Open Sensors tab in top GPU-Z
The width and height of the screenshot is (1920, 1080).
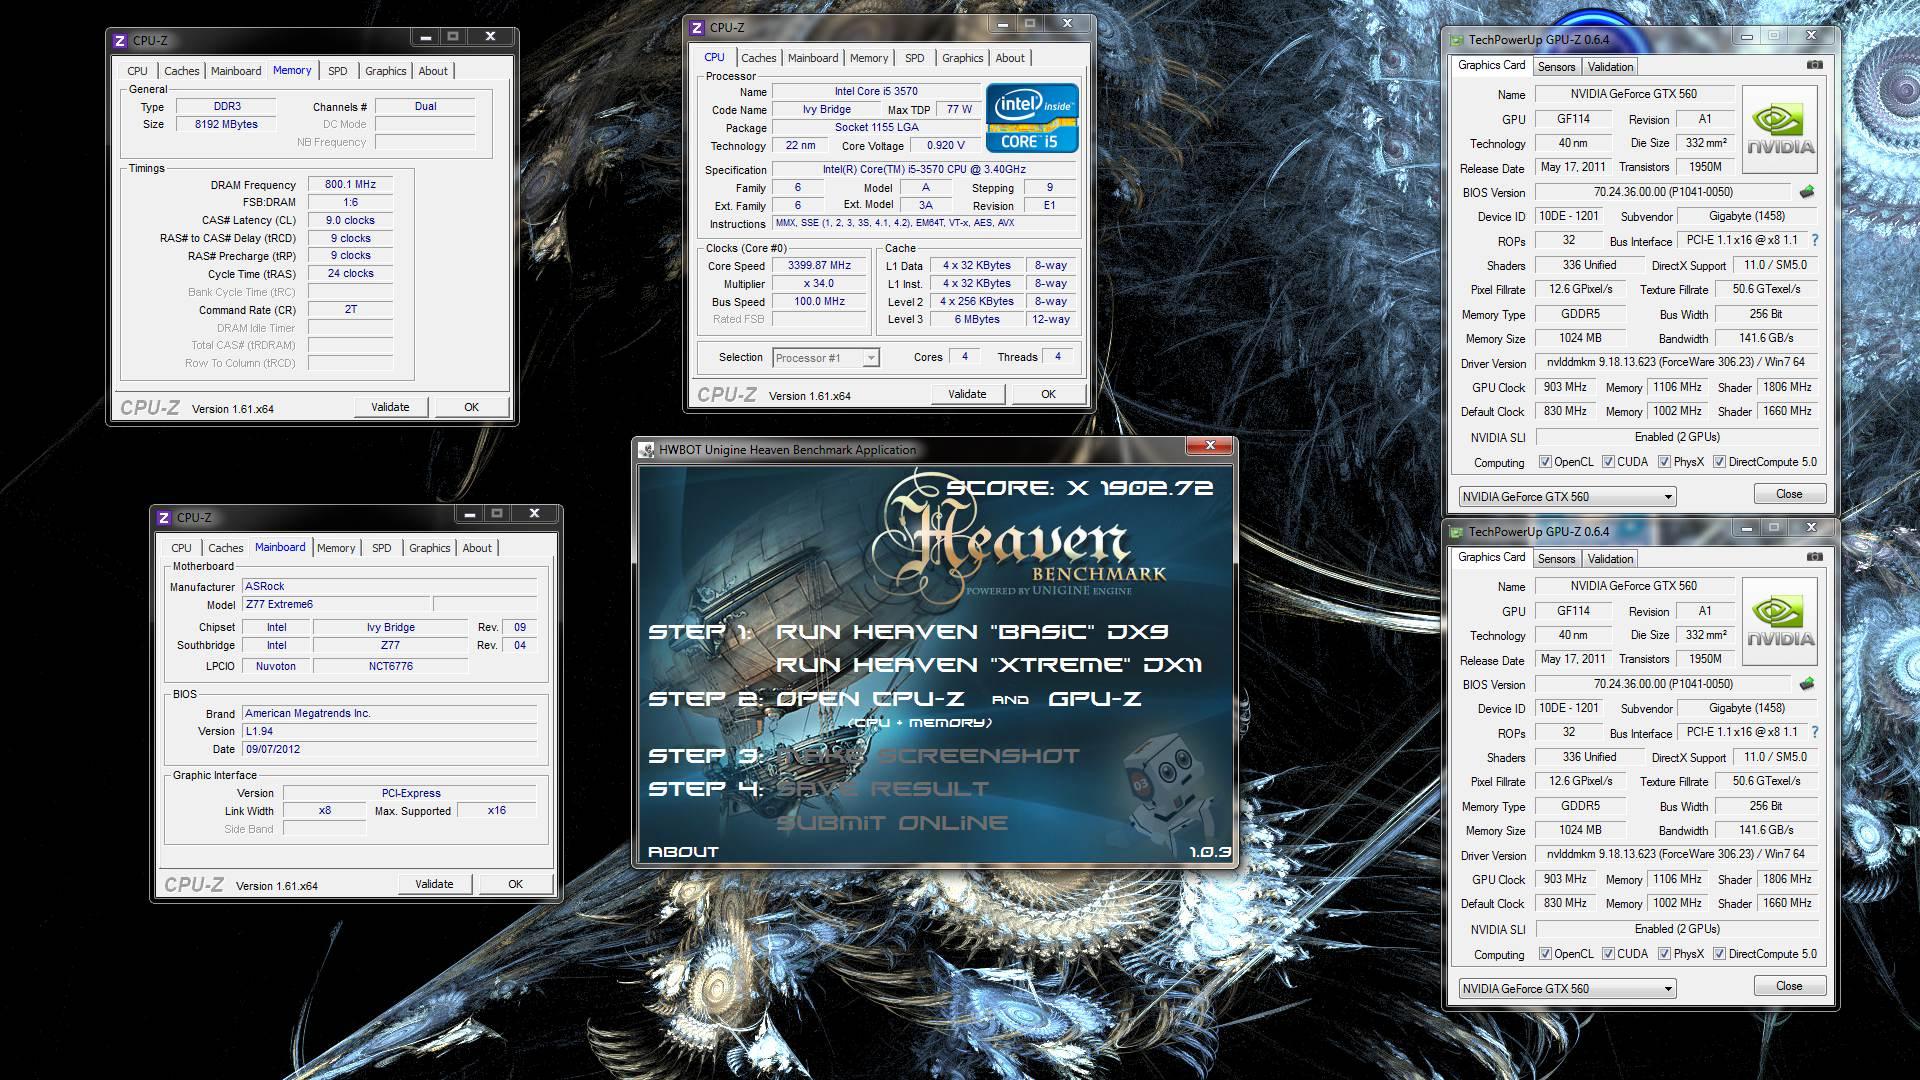pyautogui.click(x=1556, y=67)
